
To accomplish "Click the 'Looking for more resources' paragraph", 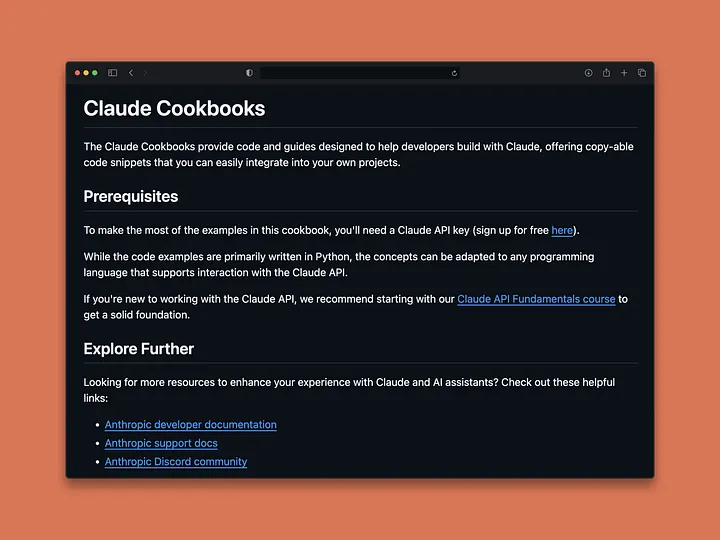I will pyautogui.click(x=349, y=390).
